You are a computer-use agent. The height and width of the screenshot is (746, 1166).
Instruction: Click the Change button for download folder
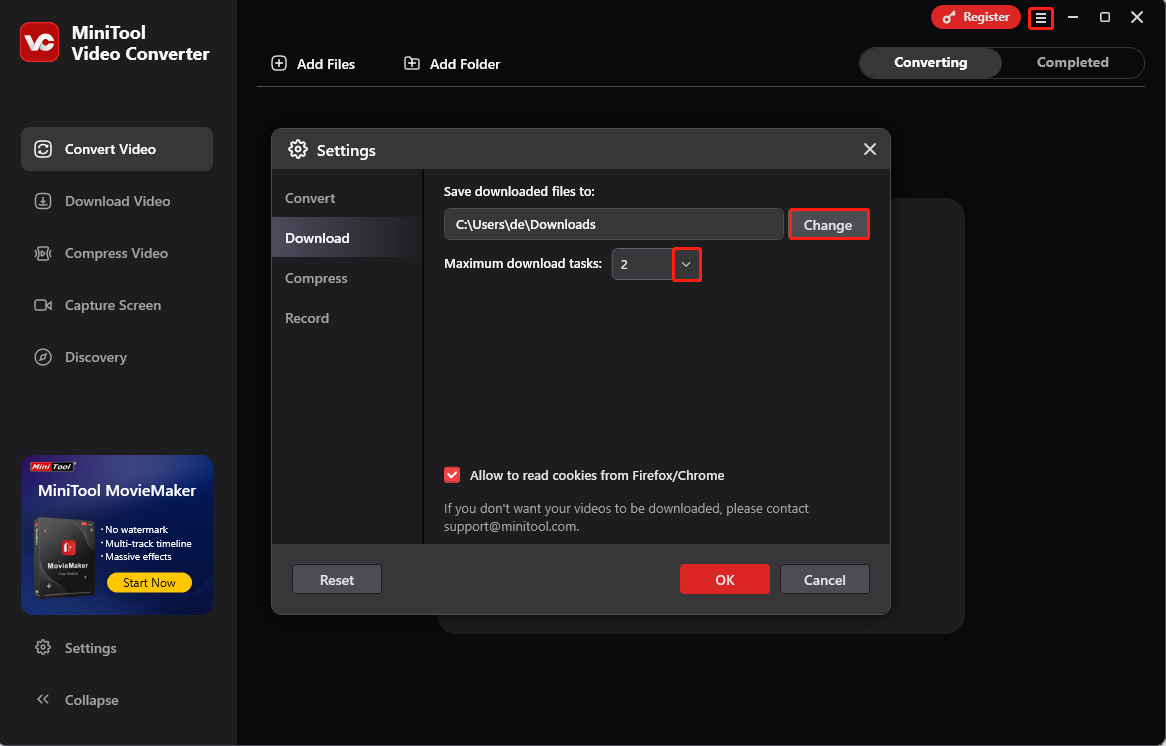pos(828,225)
